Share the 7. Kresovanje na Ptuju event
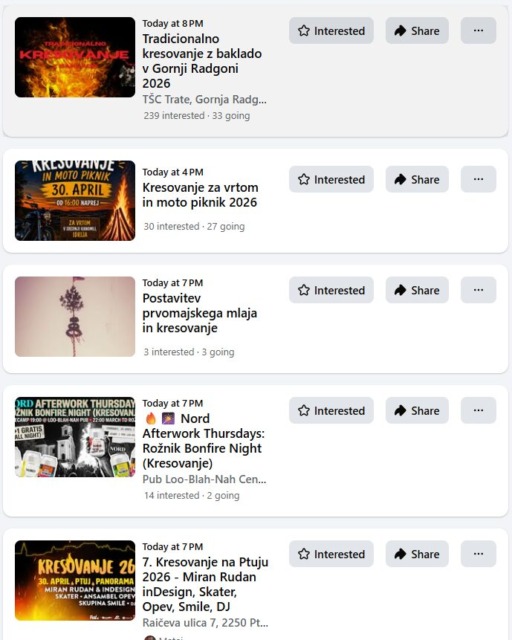The width and height of the screenshot is (512, 640). pos(417,554)
